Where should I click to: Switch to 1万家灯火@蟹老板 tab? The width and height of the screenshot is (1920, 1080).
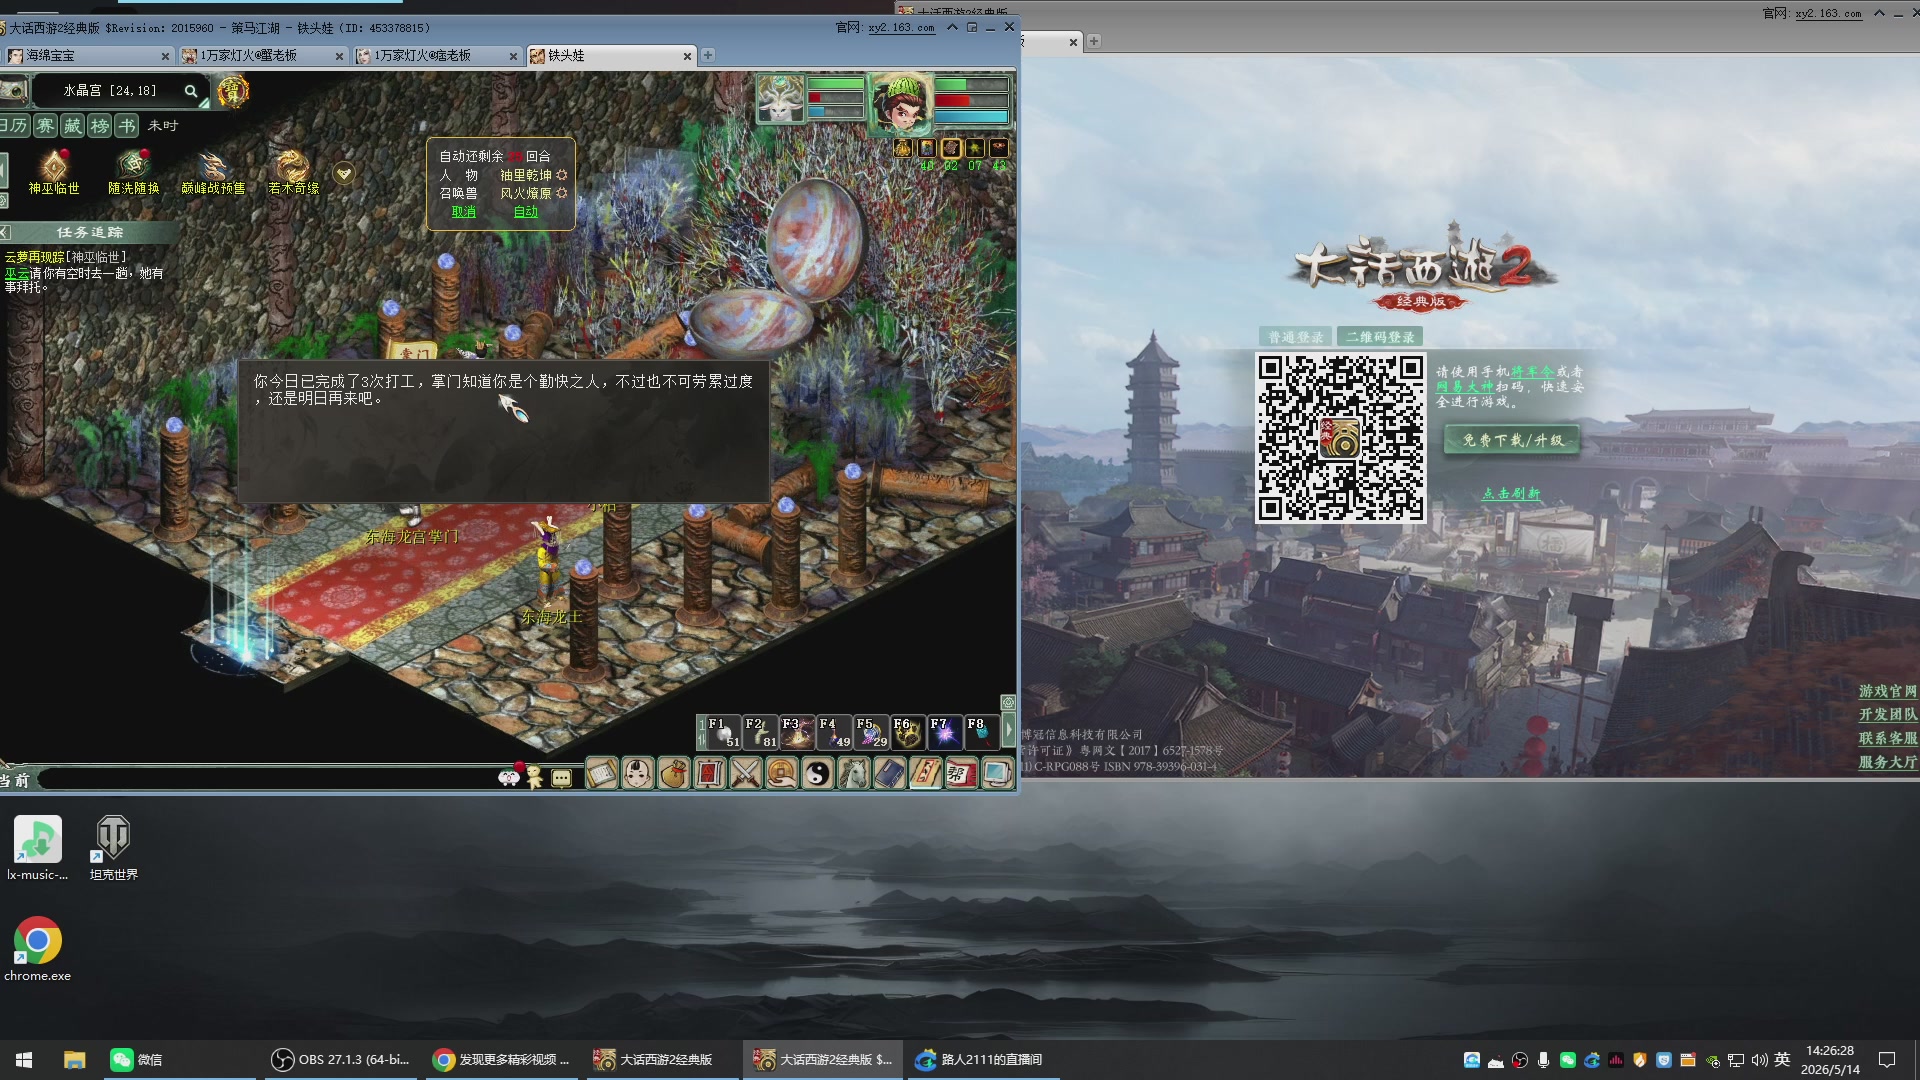coord(262,56)
